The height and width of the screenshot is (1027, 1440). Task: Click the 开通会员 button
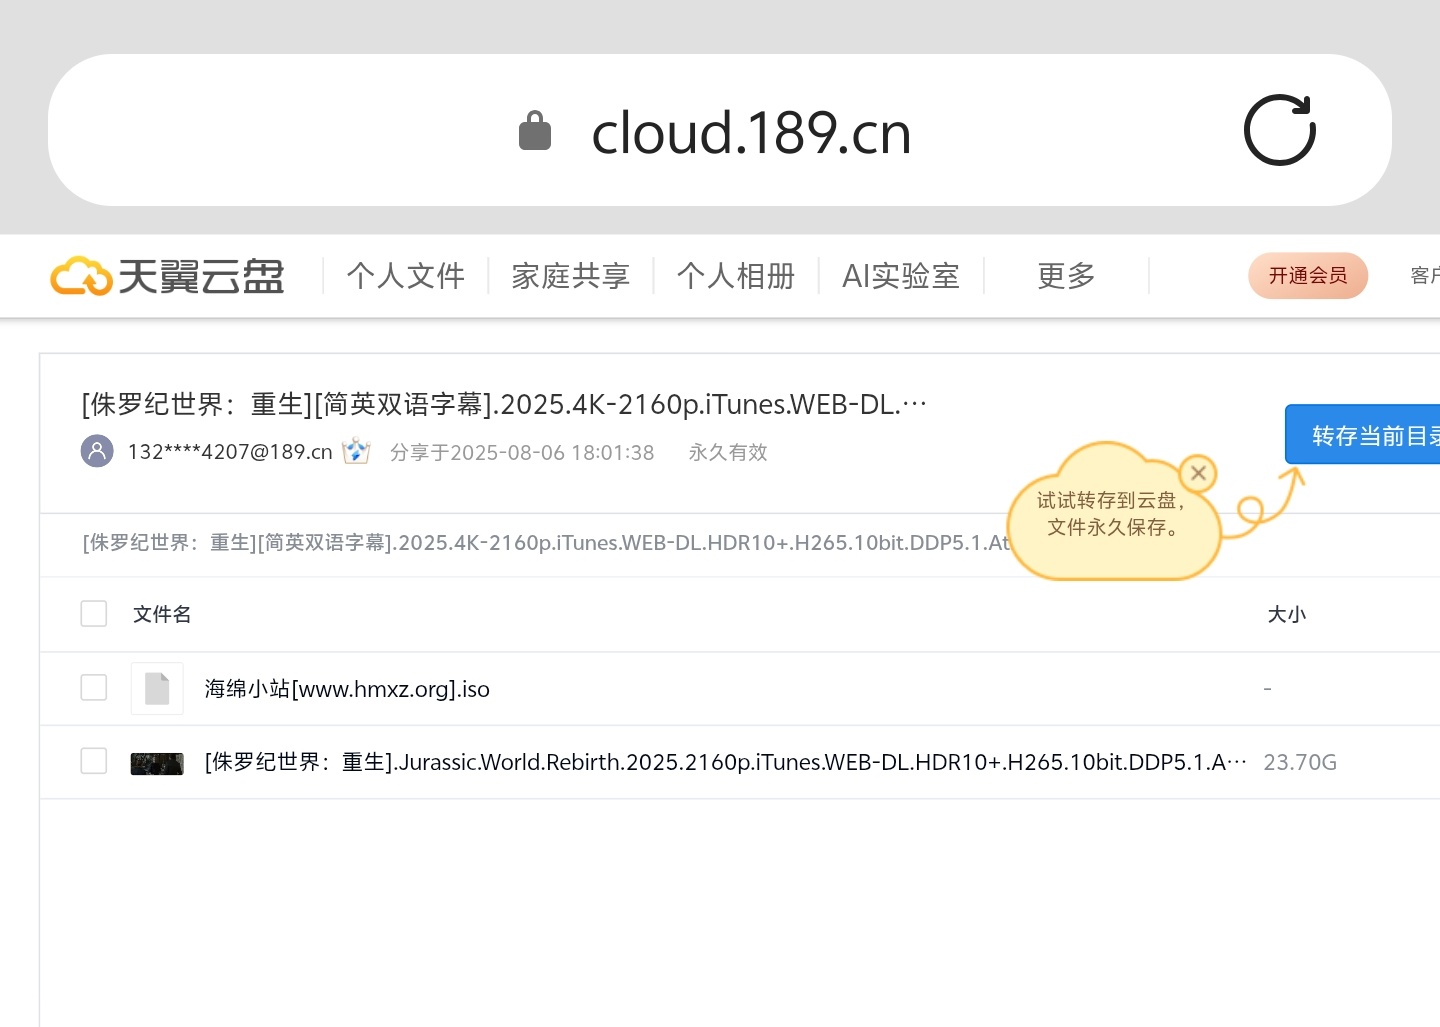coord(1308,276)
